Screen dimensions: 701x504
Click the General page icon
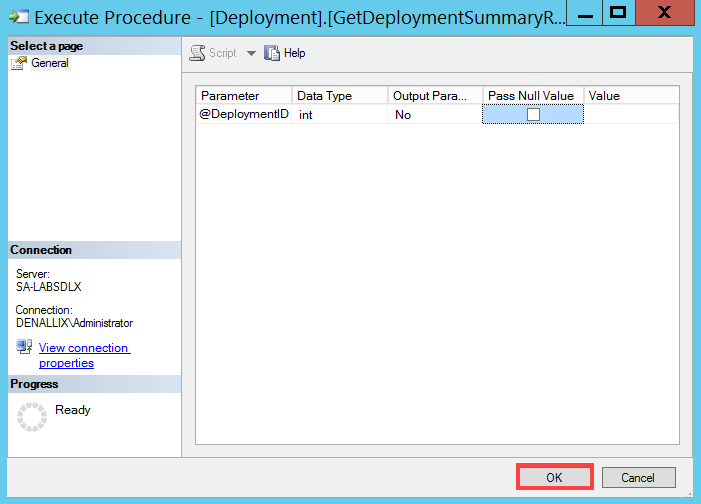[19, 63]
